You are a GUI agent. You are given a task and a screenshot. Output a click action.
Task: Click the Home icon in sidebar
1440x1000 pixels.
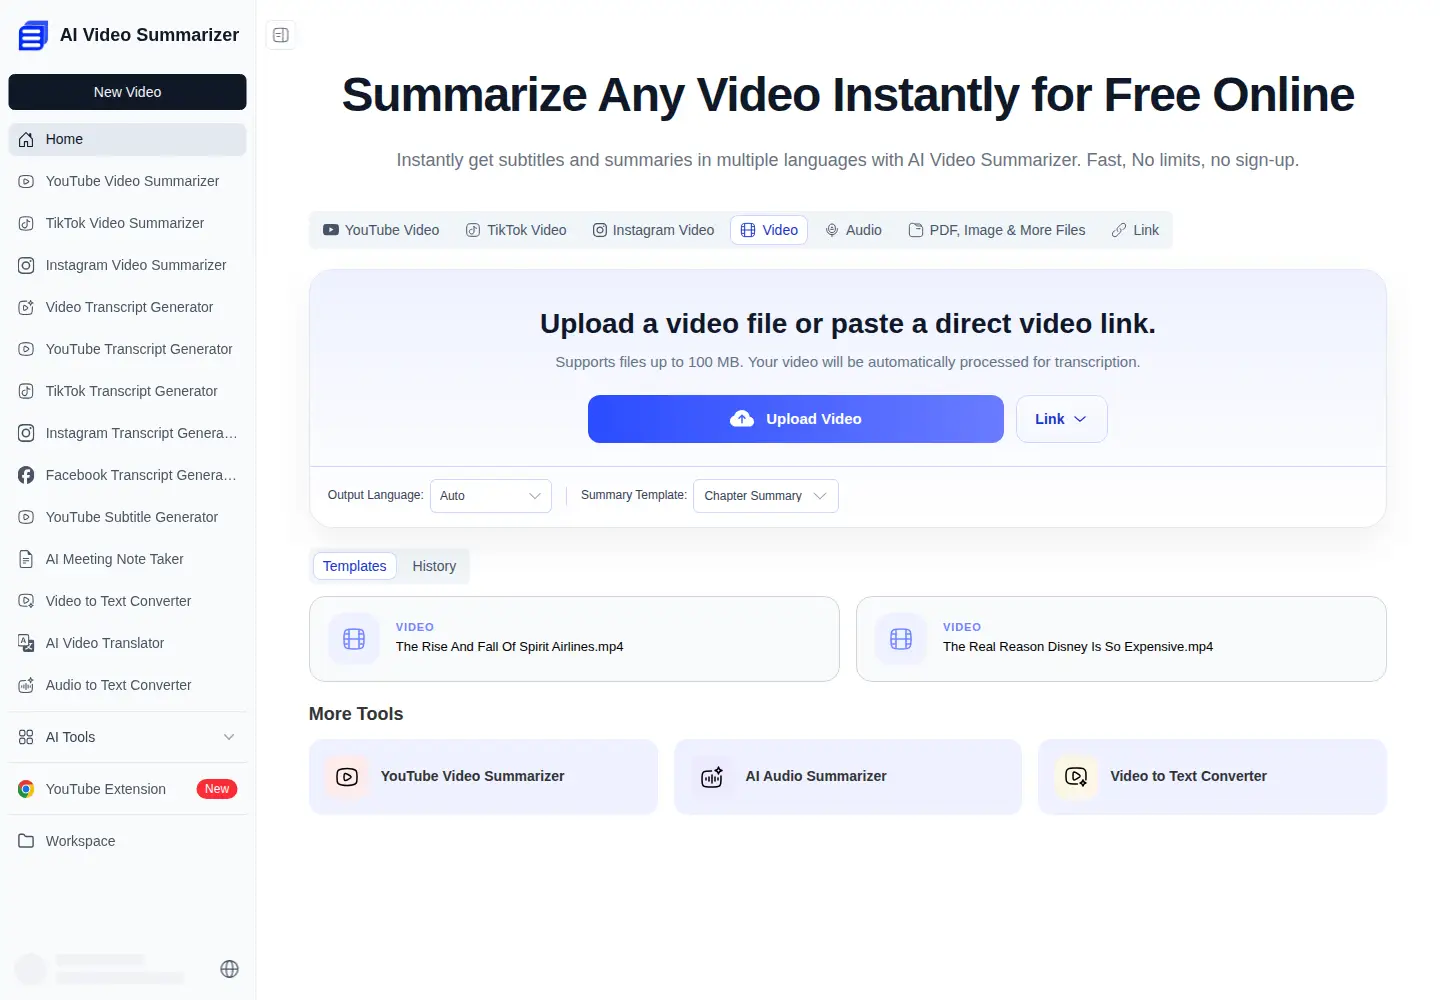tap(26, 139)
